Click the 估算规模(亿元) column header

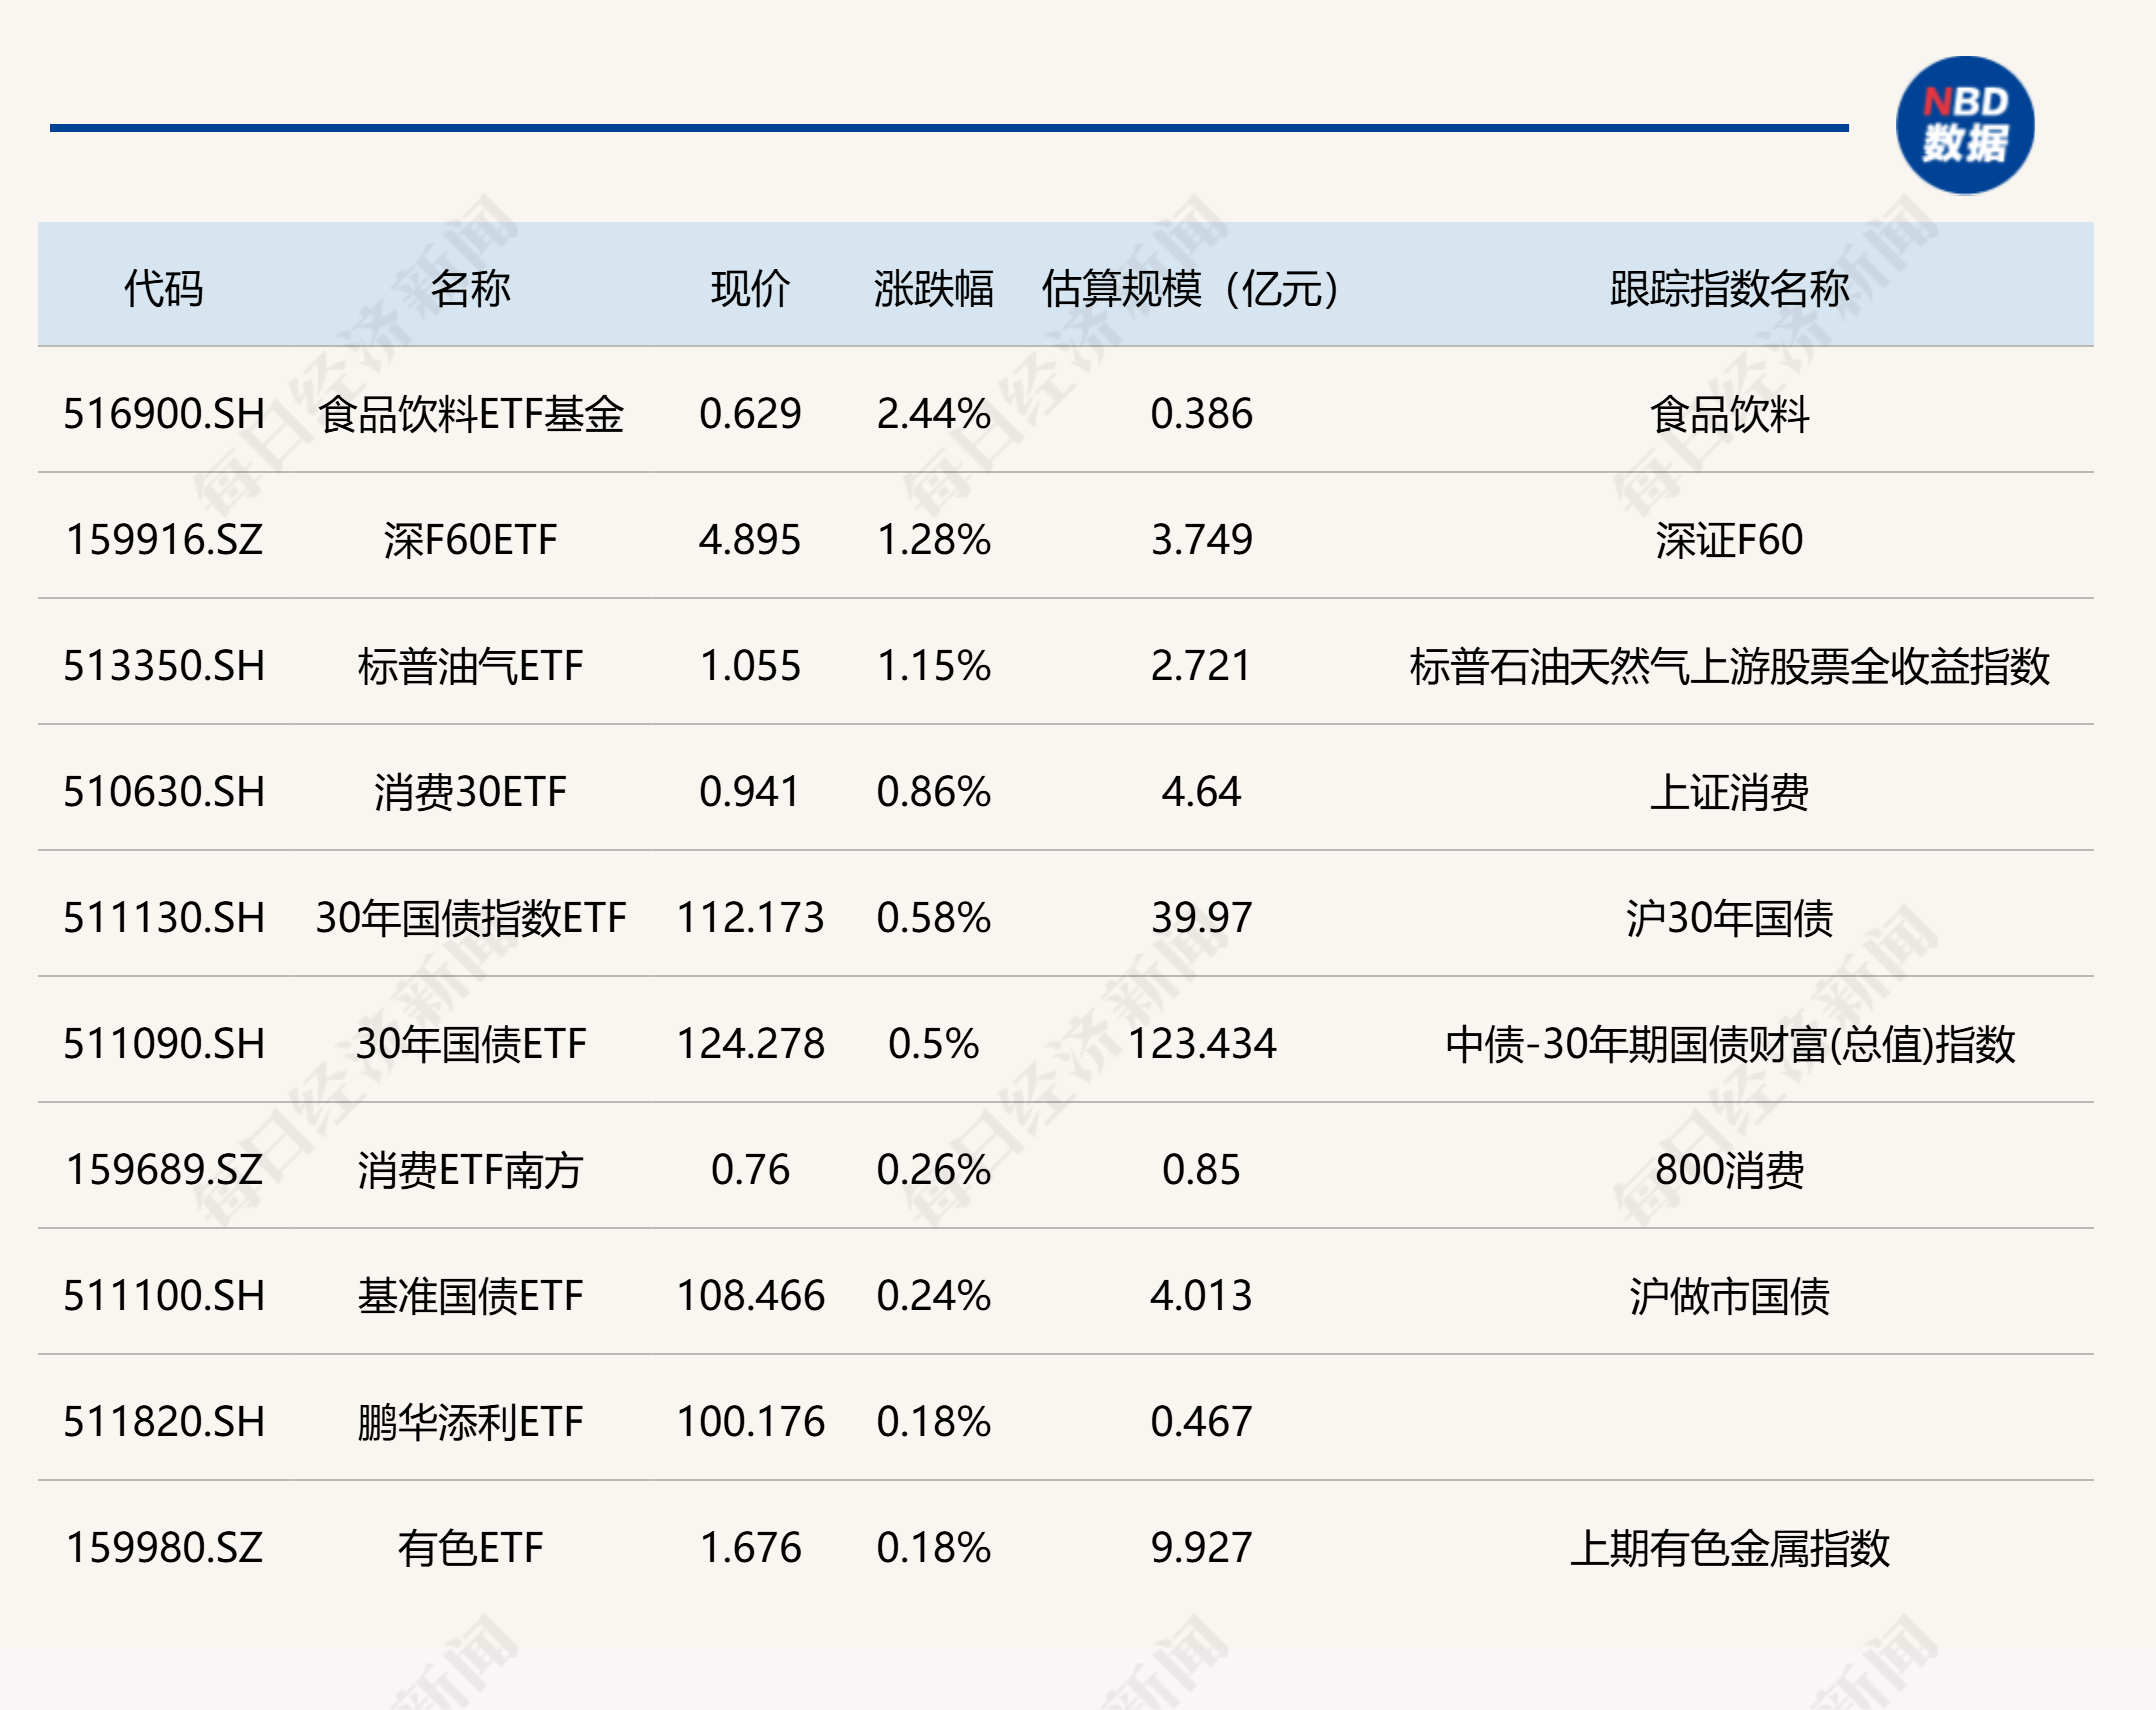(x=1190, y=289)
